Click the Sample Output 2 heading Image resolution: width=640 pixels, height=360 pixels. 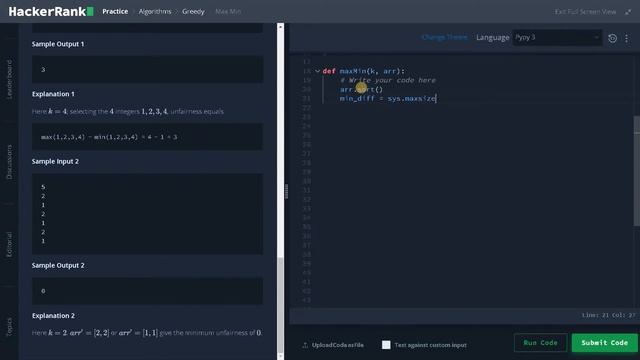click(58, 265)
